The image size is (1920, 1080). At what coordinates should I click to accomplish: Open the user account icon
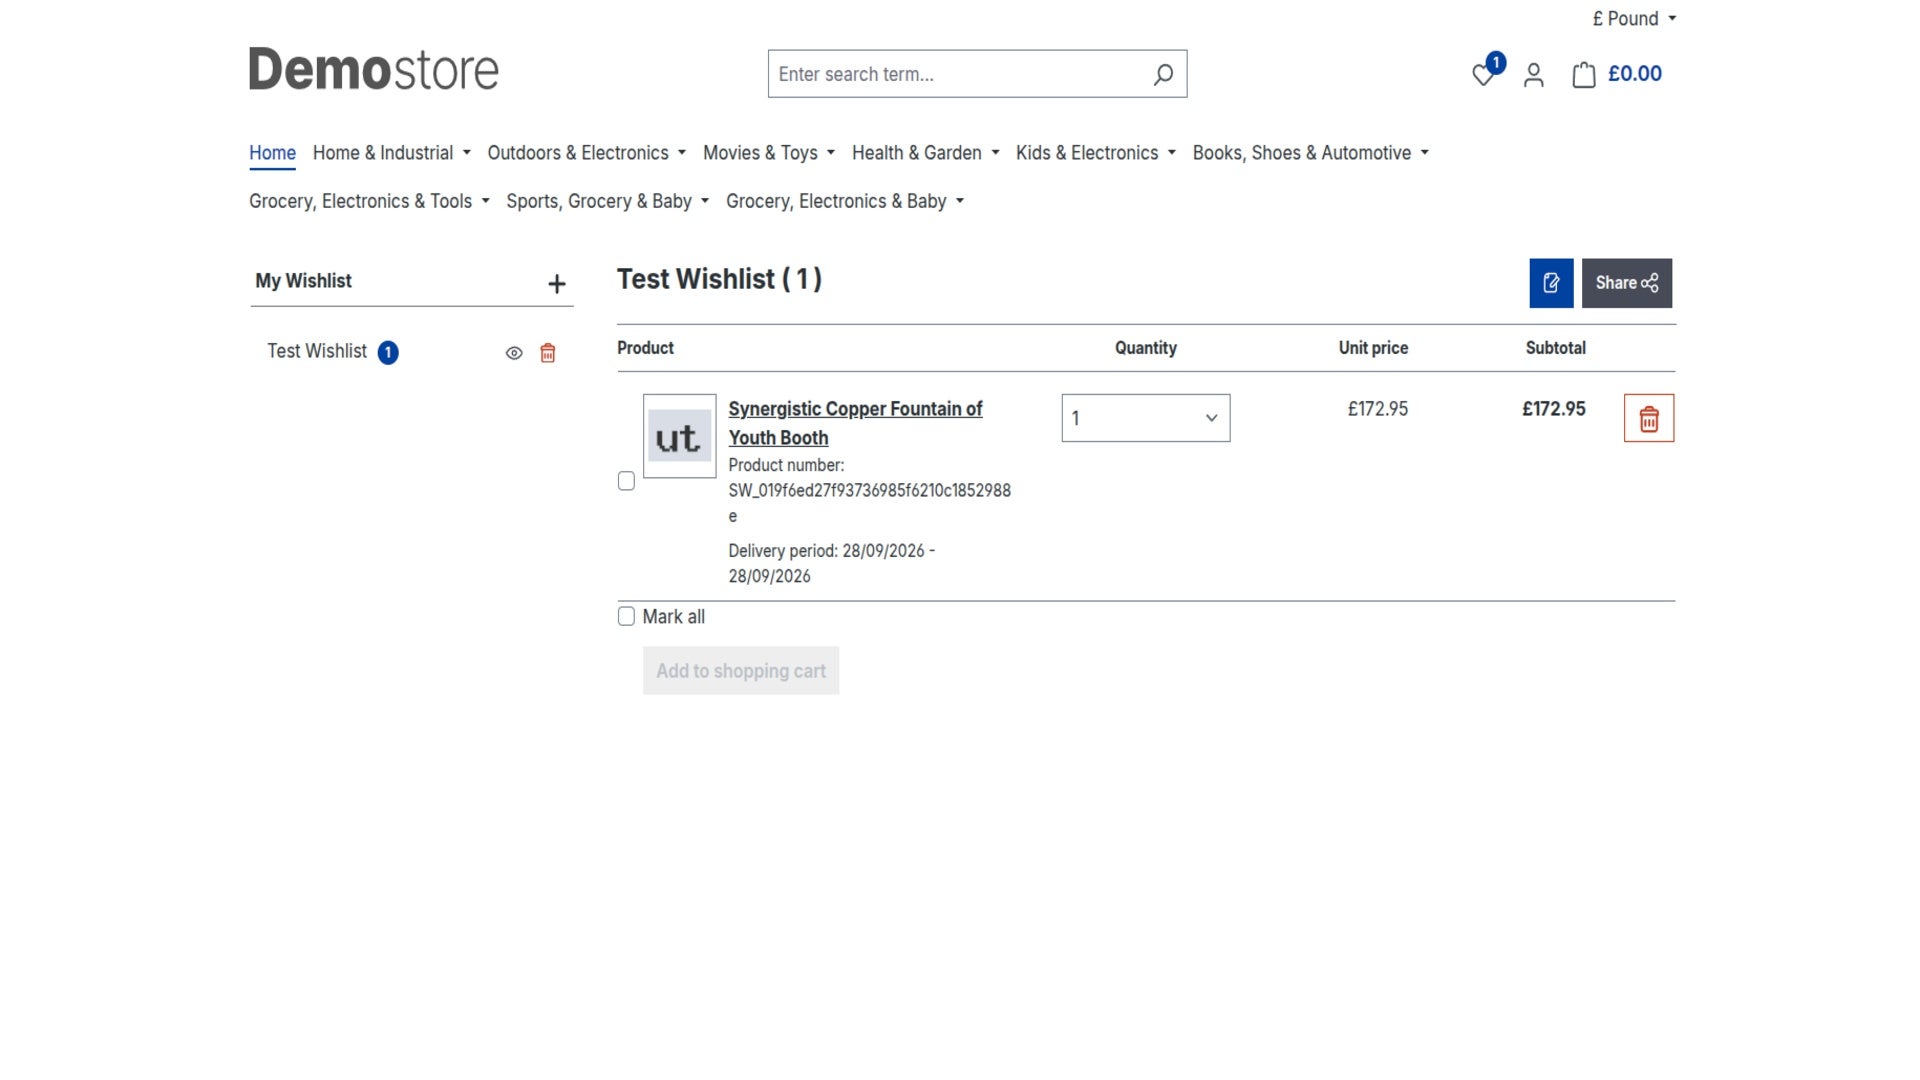pyautogui.click(x=1533, y=75)
